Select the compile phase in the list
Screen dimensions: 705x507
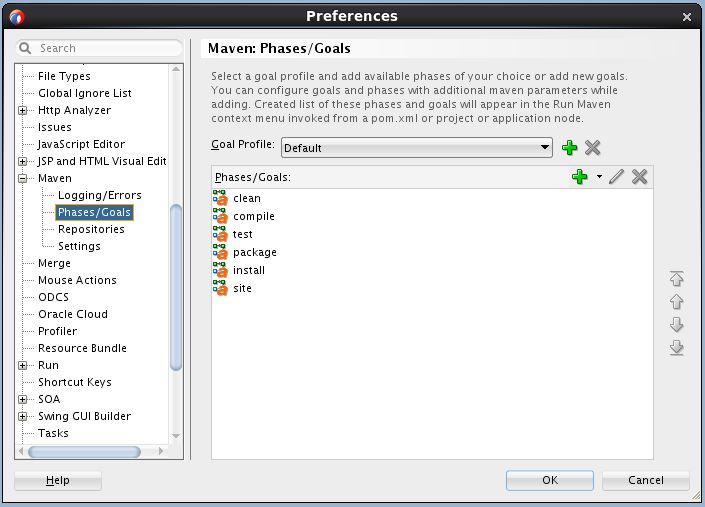pyautogui.click(x=253, y=216)
